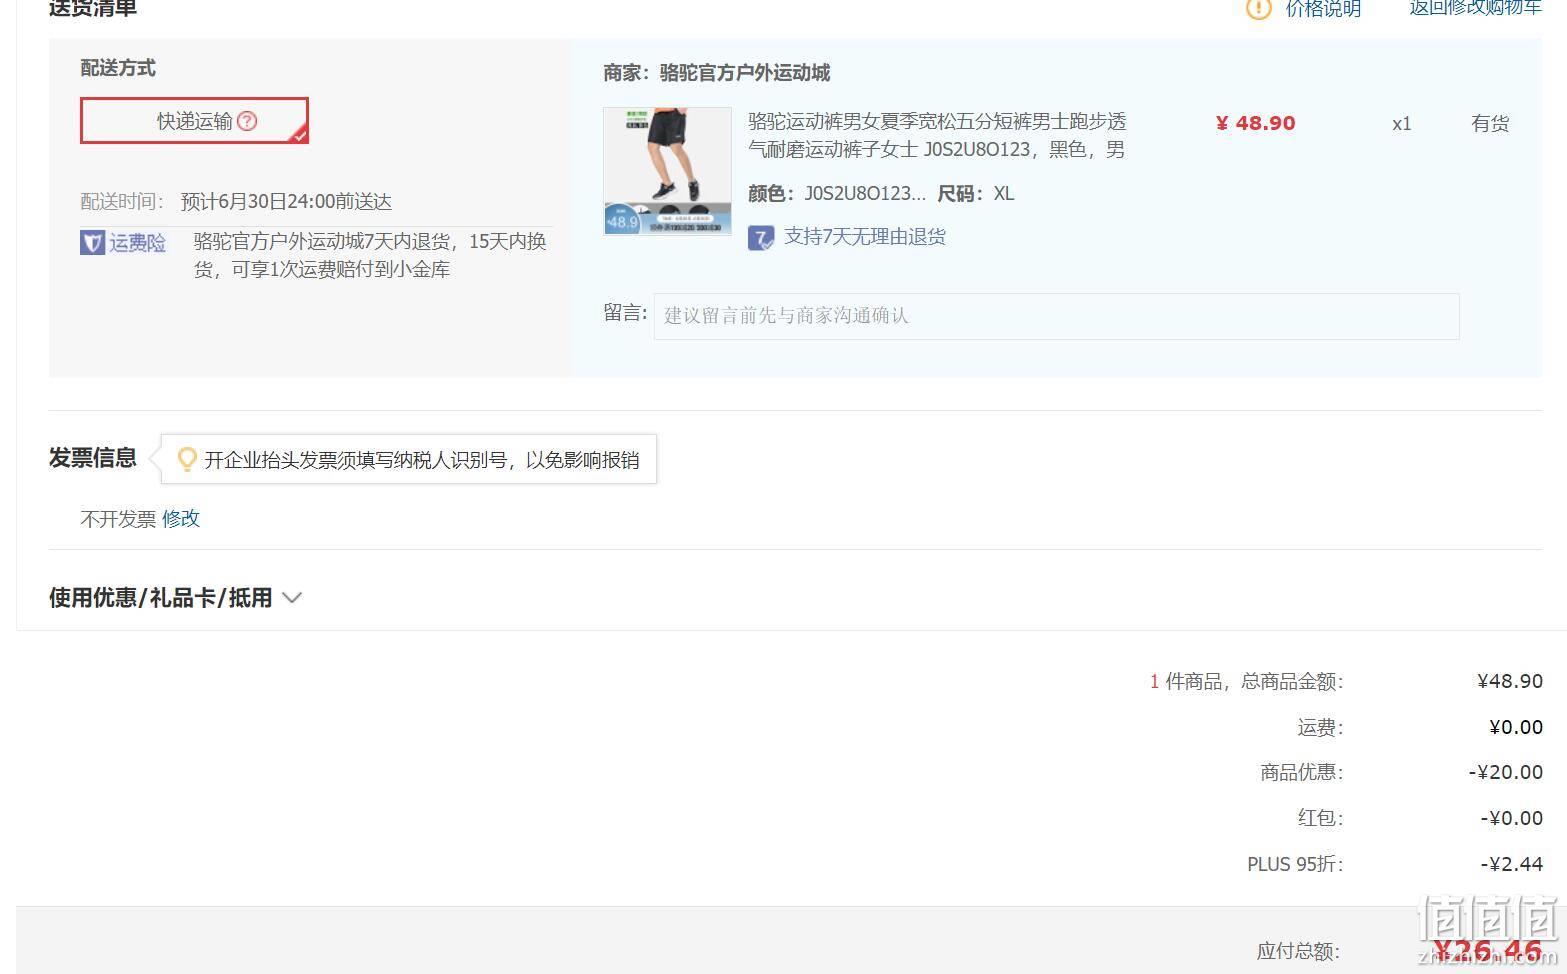This screenshot has width=1567, height=974.
Task: Click the lightbulb tip icon for invoices
Action: (186, 459)
